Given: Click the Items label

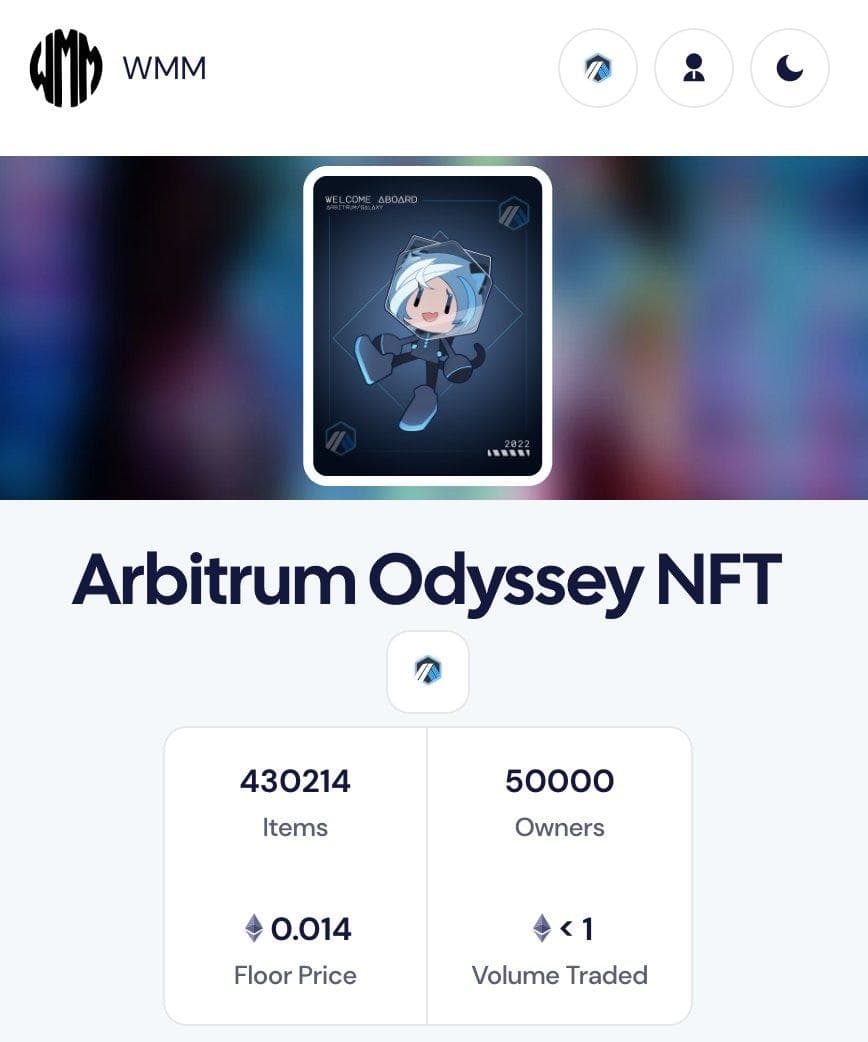Looking at the screenshot, I should coord(295,827).
